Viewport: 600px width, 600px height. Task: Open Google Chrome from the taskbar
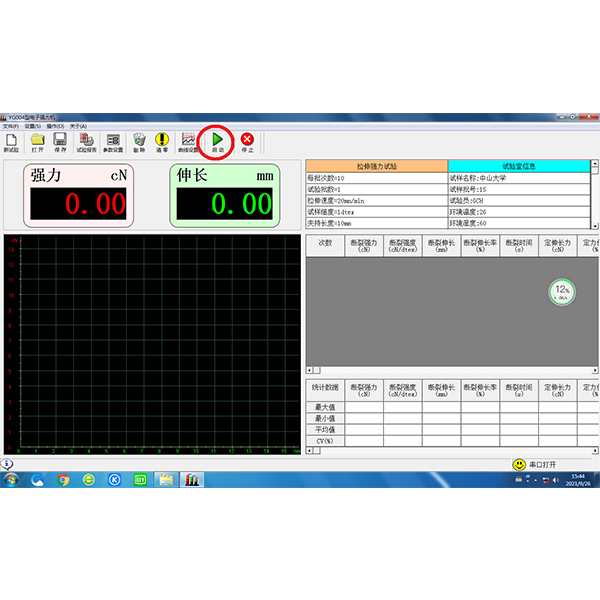click(x=63, y=479)
